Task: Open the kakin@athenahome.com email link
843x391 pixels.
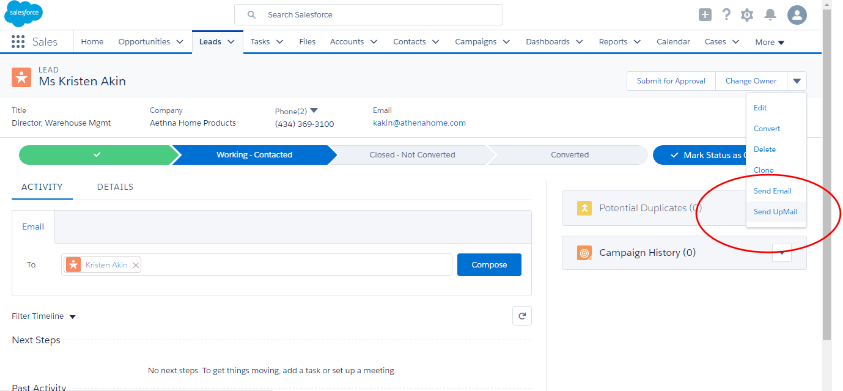Action: (419, 123)
